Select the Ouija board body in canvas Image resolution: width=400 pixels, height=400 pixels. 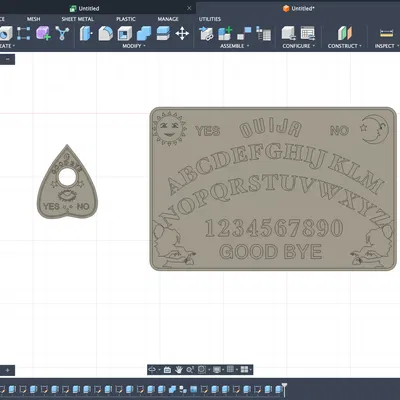point(273,189)
